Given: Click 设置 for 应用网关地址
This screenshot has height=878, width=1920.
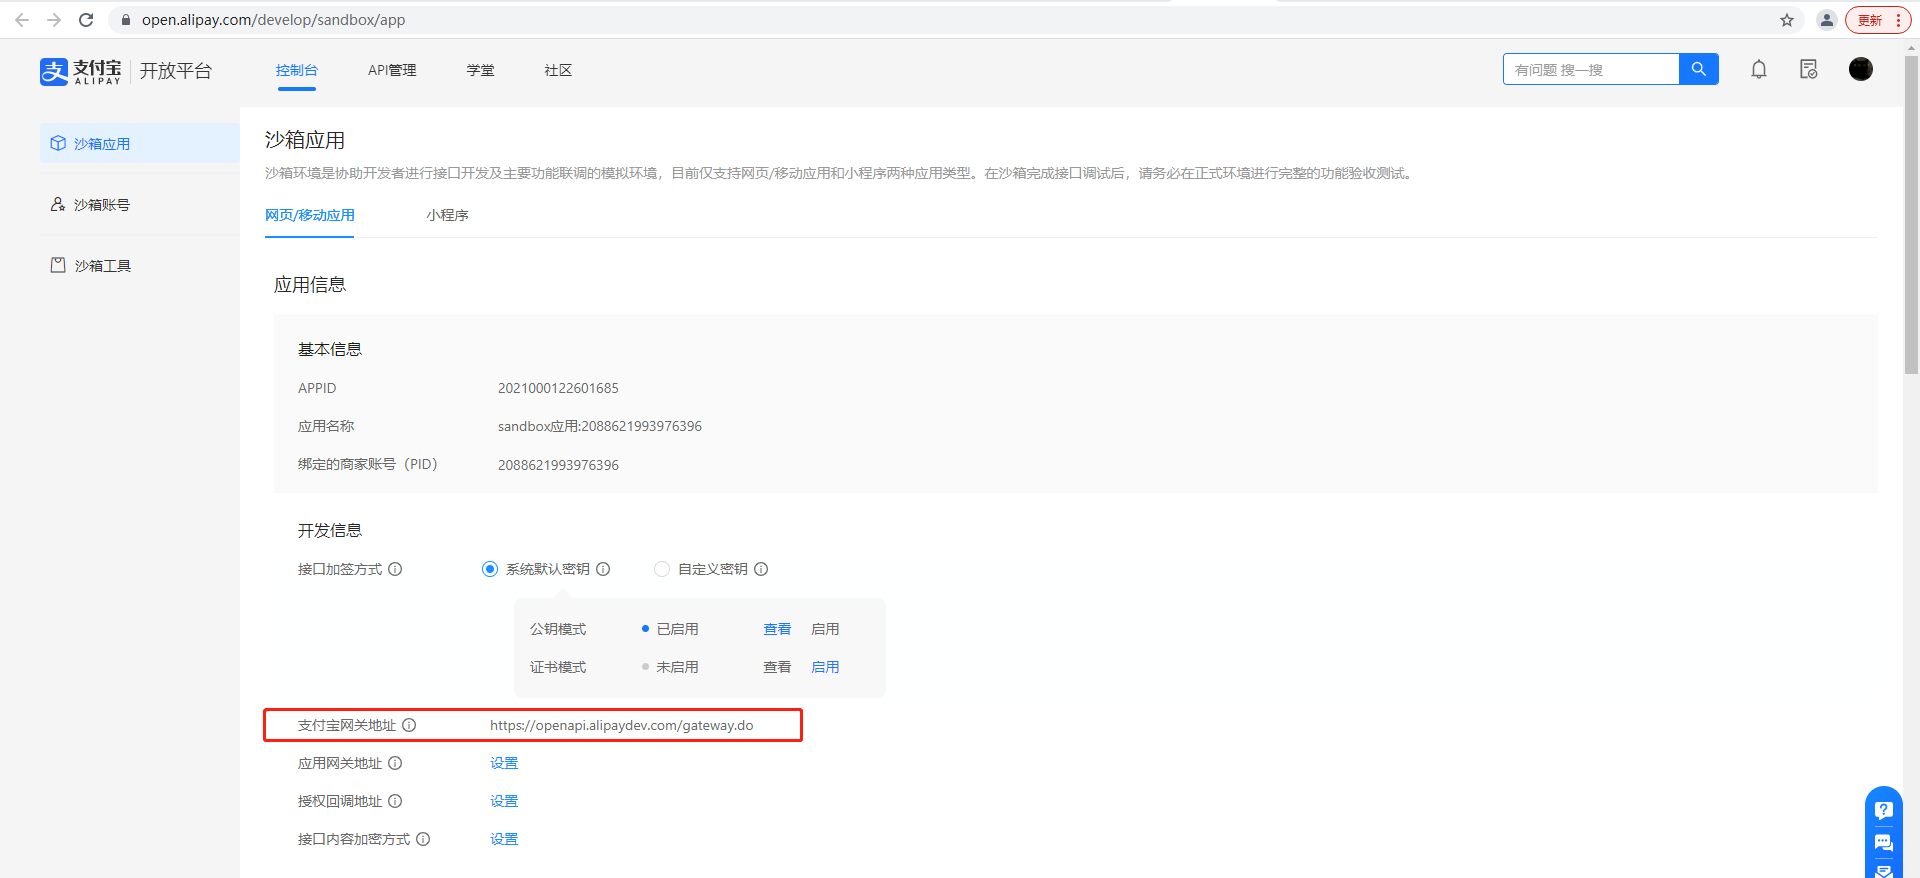Looking at the screenshot, I should coord(504,763).
